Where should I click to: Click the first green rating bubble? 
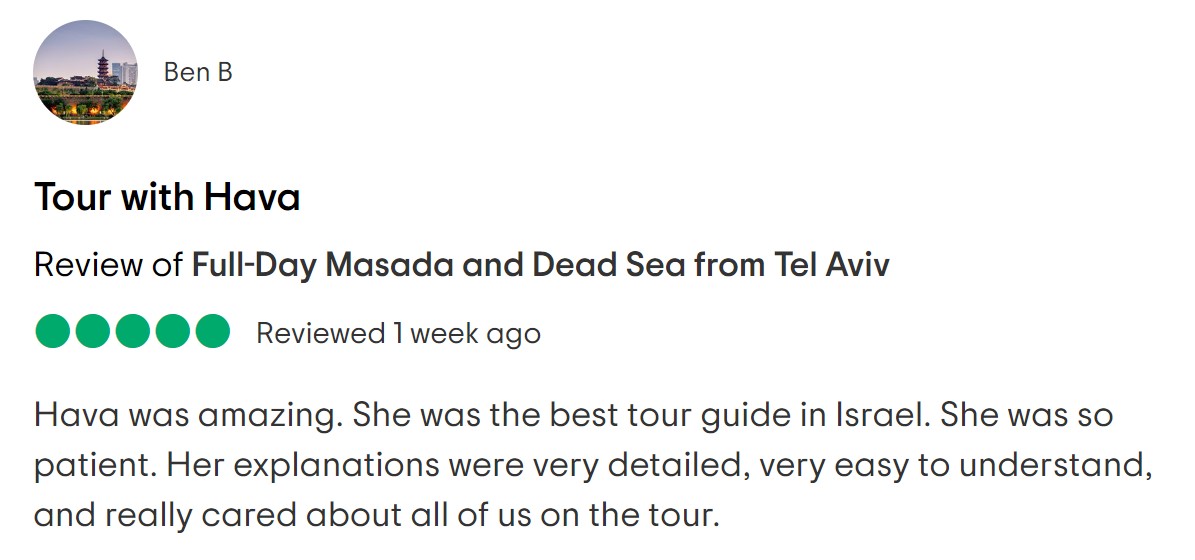[53, 331]
